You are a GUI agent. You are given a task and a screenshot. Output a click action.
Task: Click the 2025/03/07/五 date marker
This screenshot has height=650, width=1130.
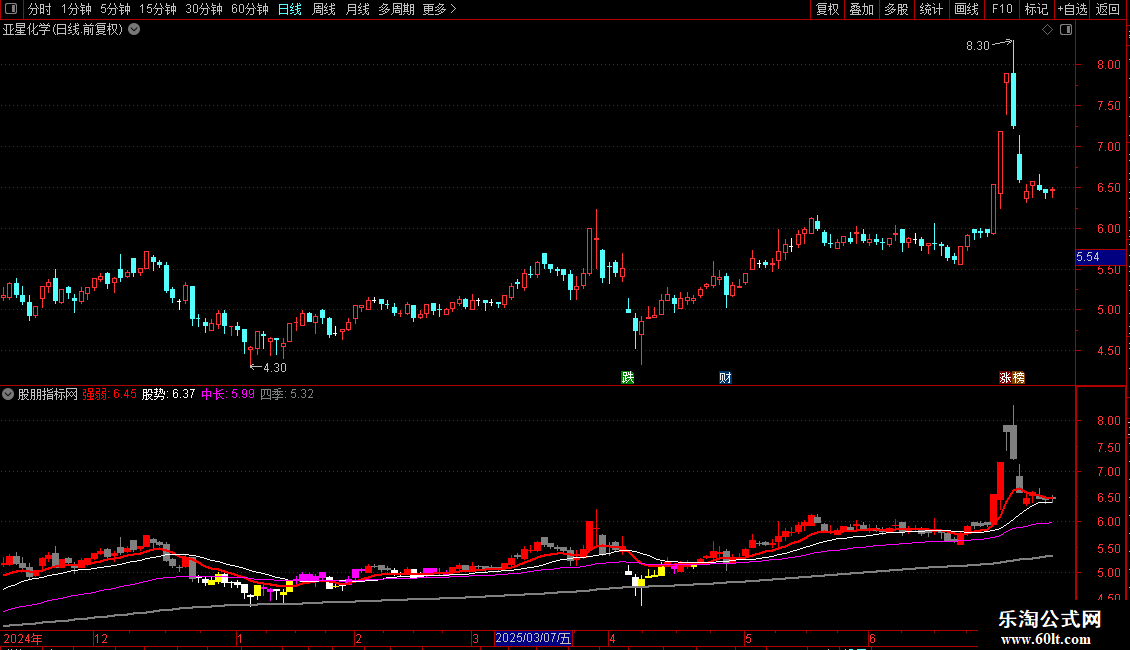click(533, 638)
